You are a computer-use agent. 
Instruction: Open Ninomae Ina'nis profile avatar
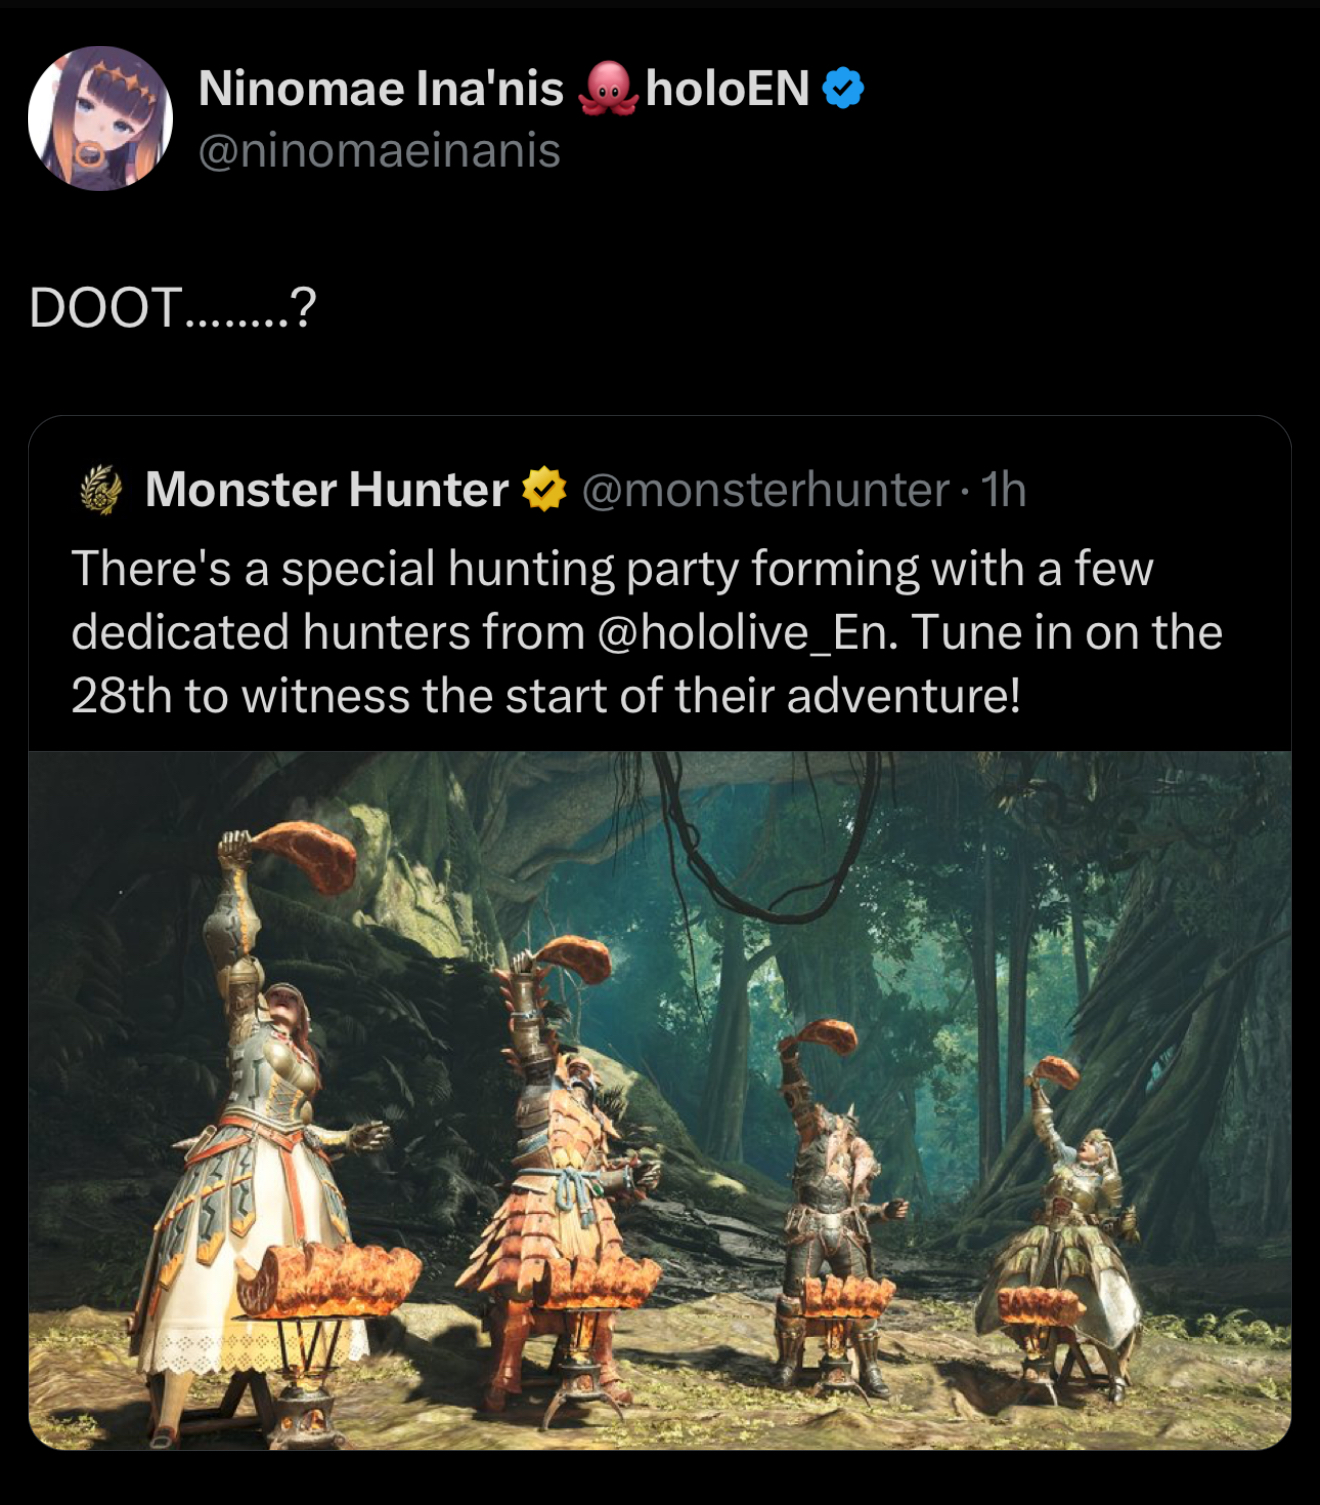tap(100, 118)
